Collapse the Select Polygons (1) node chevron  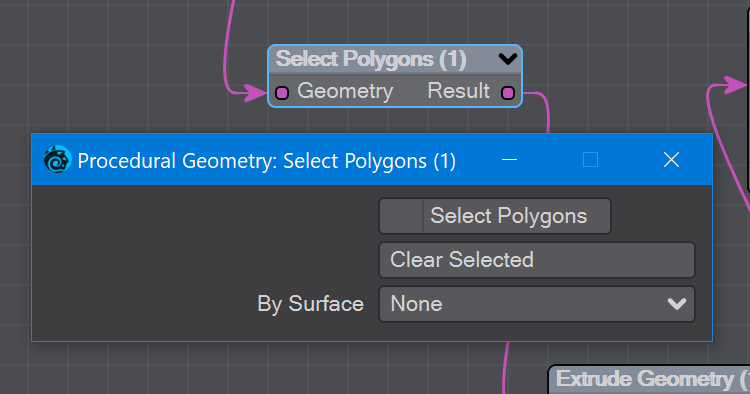click(507, 59)
